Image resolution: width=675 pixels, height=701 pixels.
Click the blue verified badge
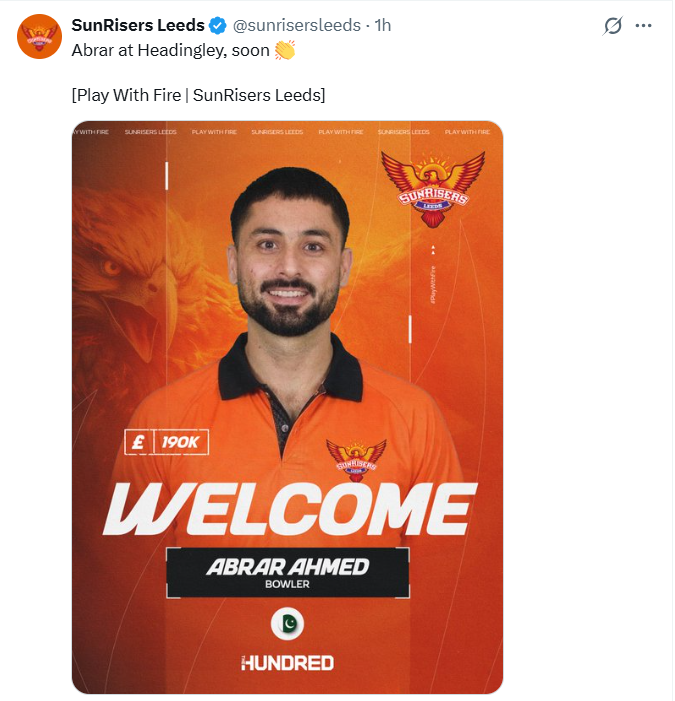217,25
